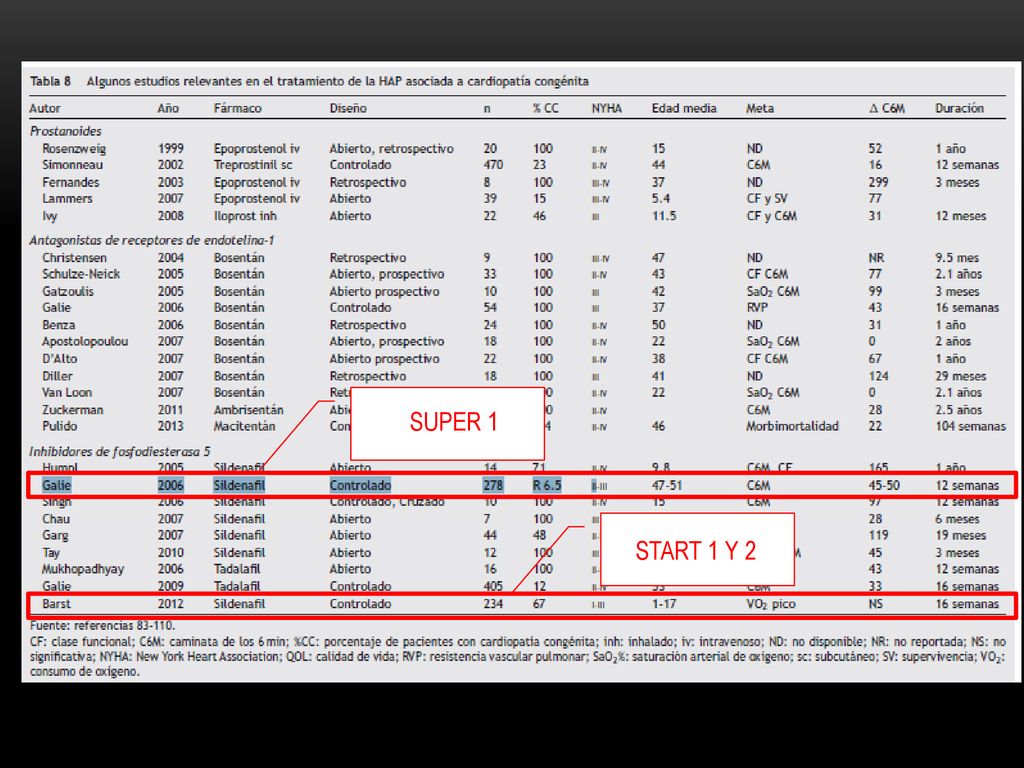Click the author name "Schulze-Neick"

(81, 274)
